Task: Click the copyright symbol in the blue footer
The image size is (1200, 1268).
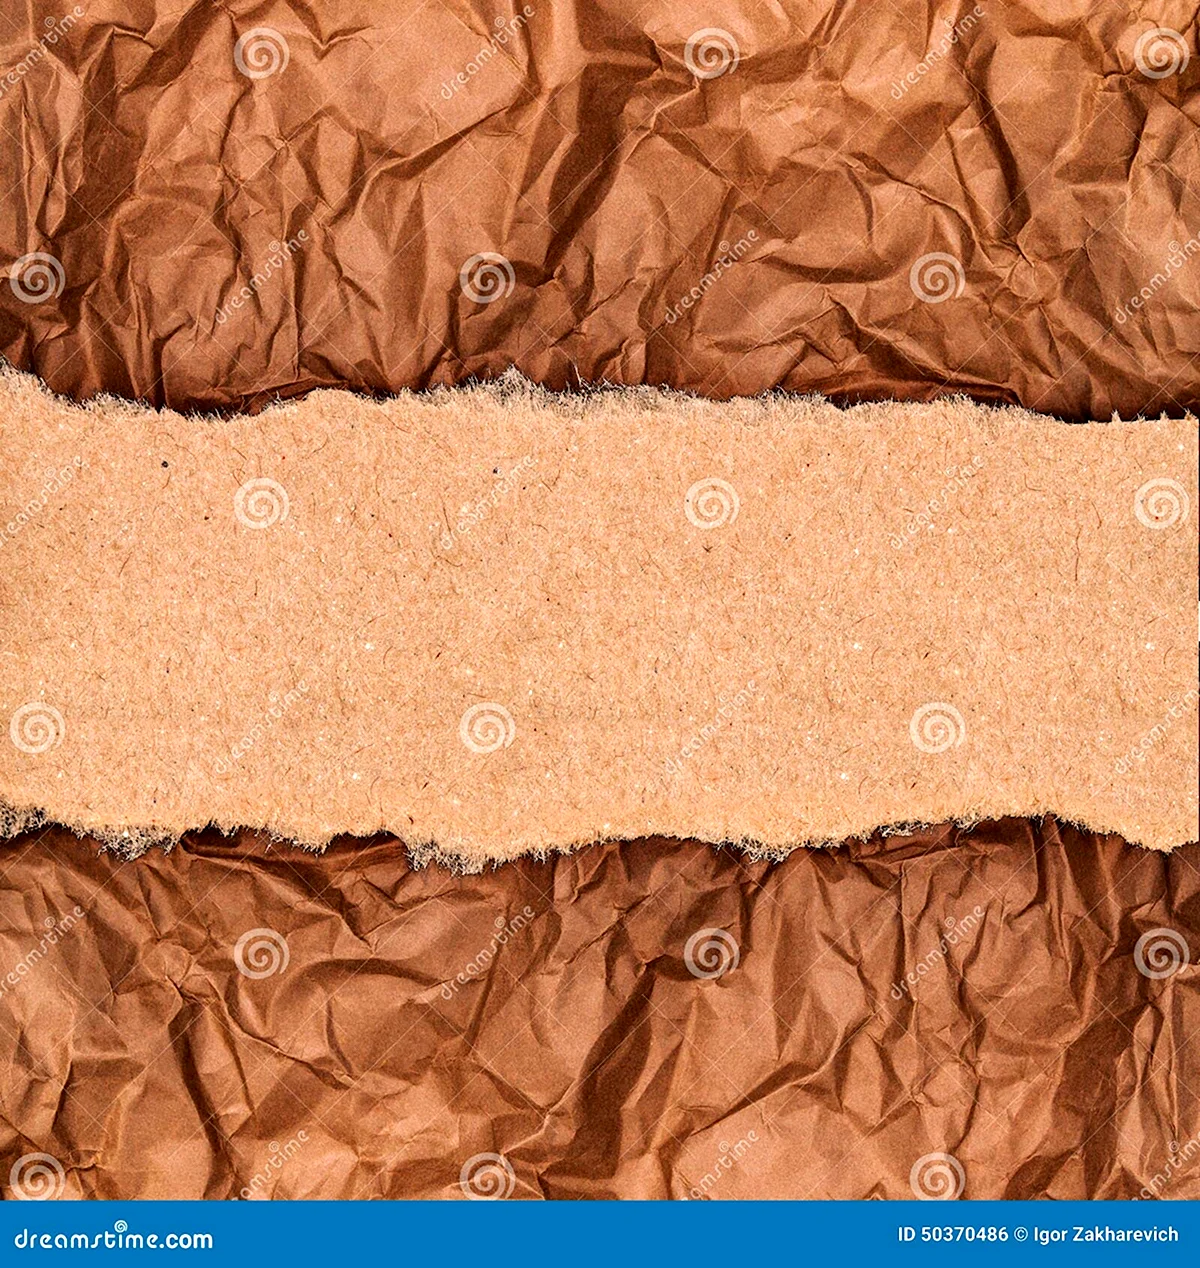Action: click(x=1021, y=1235)
